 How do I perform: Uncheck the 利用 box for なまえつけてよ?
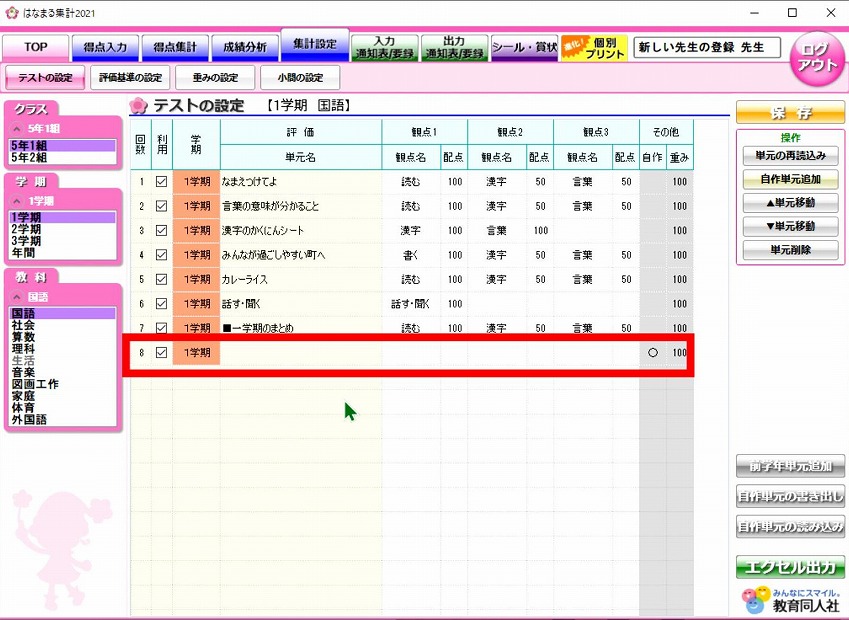161,182
